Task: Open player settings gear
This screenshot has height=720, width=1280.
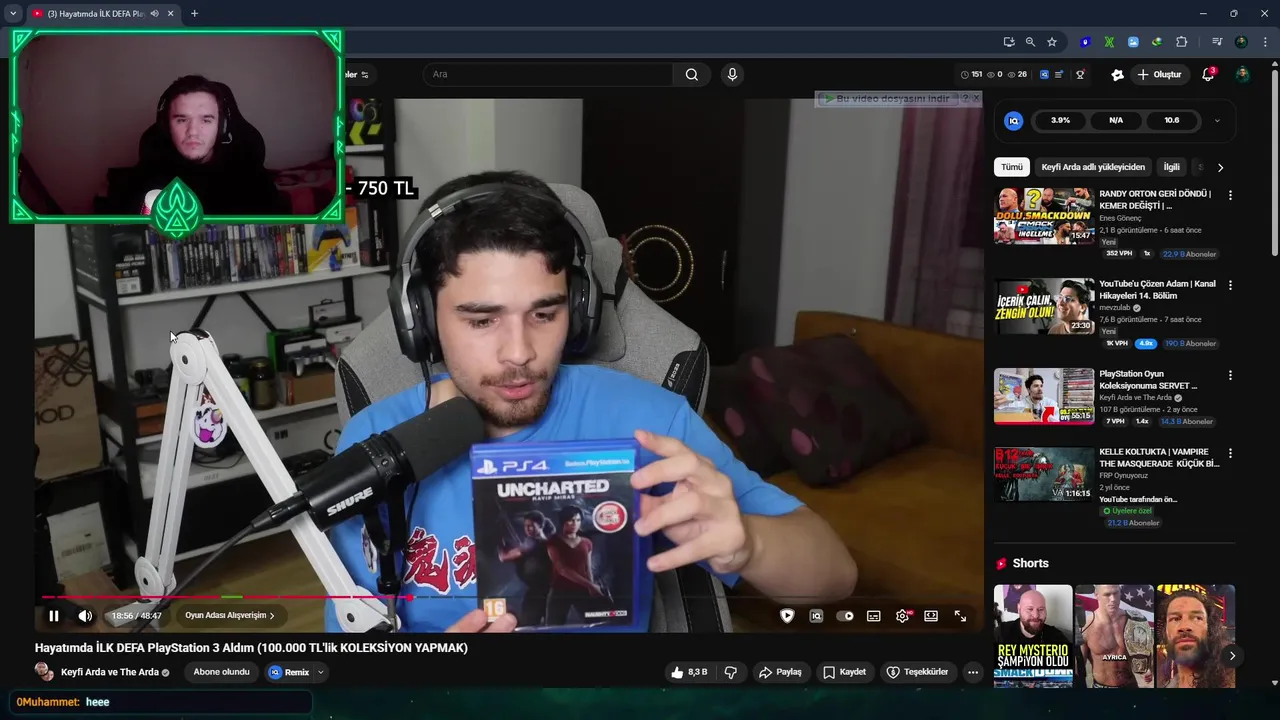Action: pyautogui.click(x=902, y=616)
